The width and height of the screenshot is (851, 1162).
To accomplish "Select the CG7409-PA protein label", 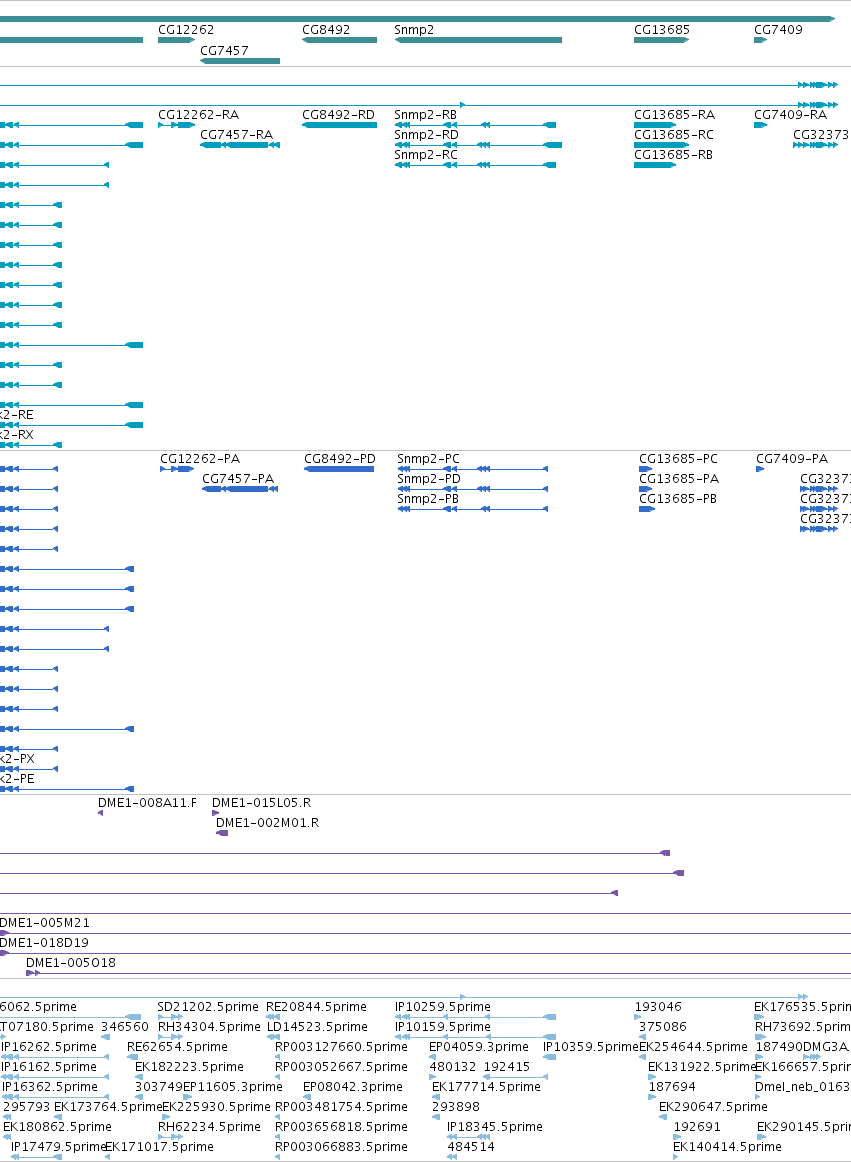I will (x=792, y=459).
